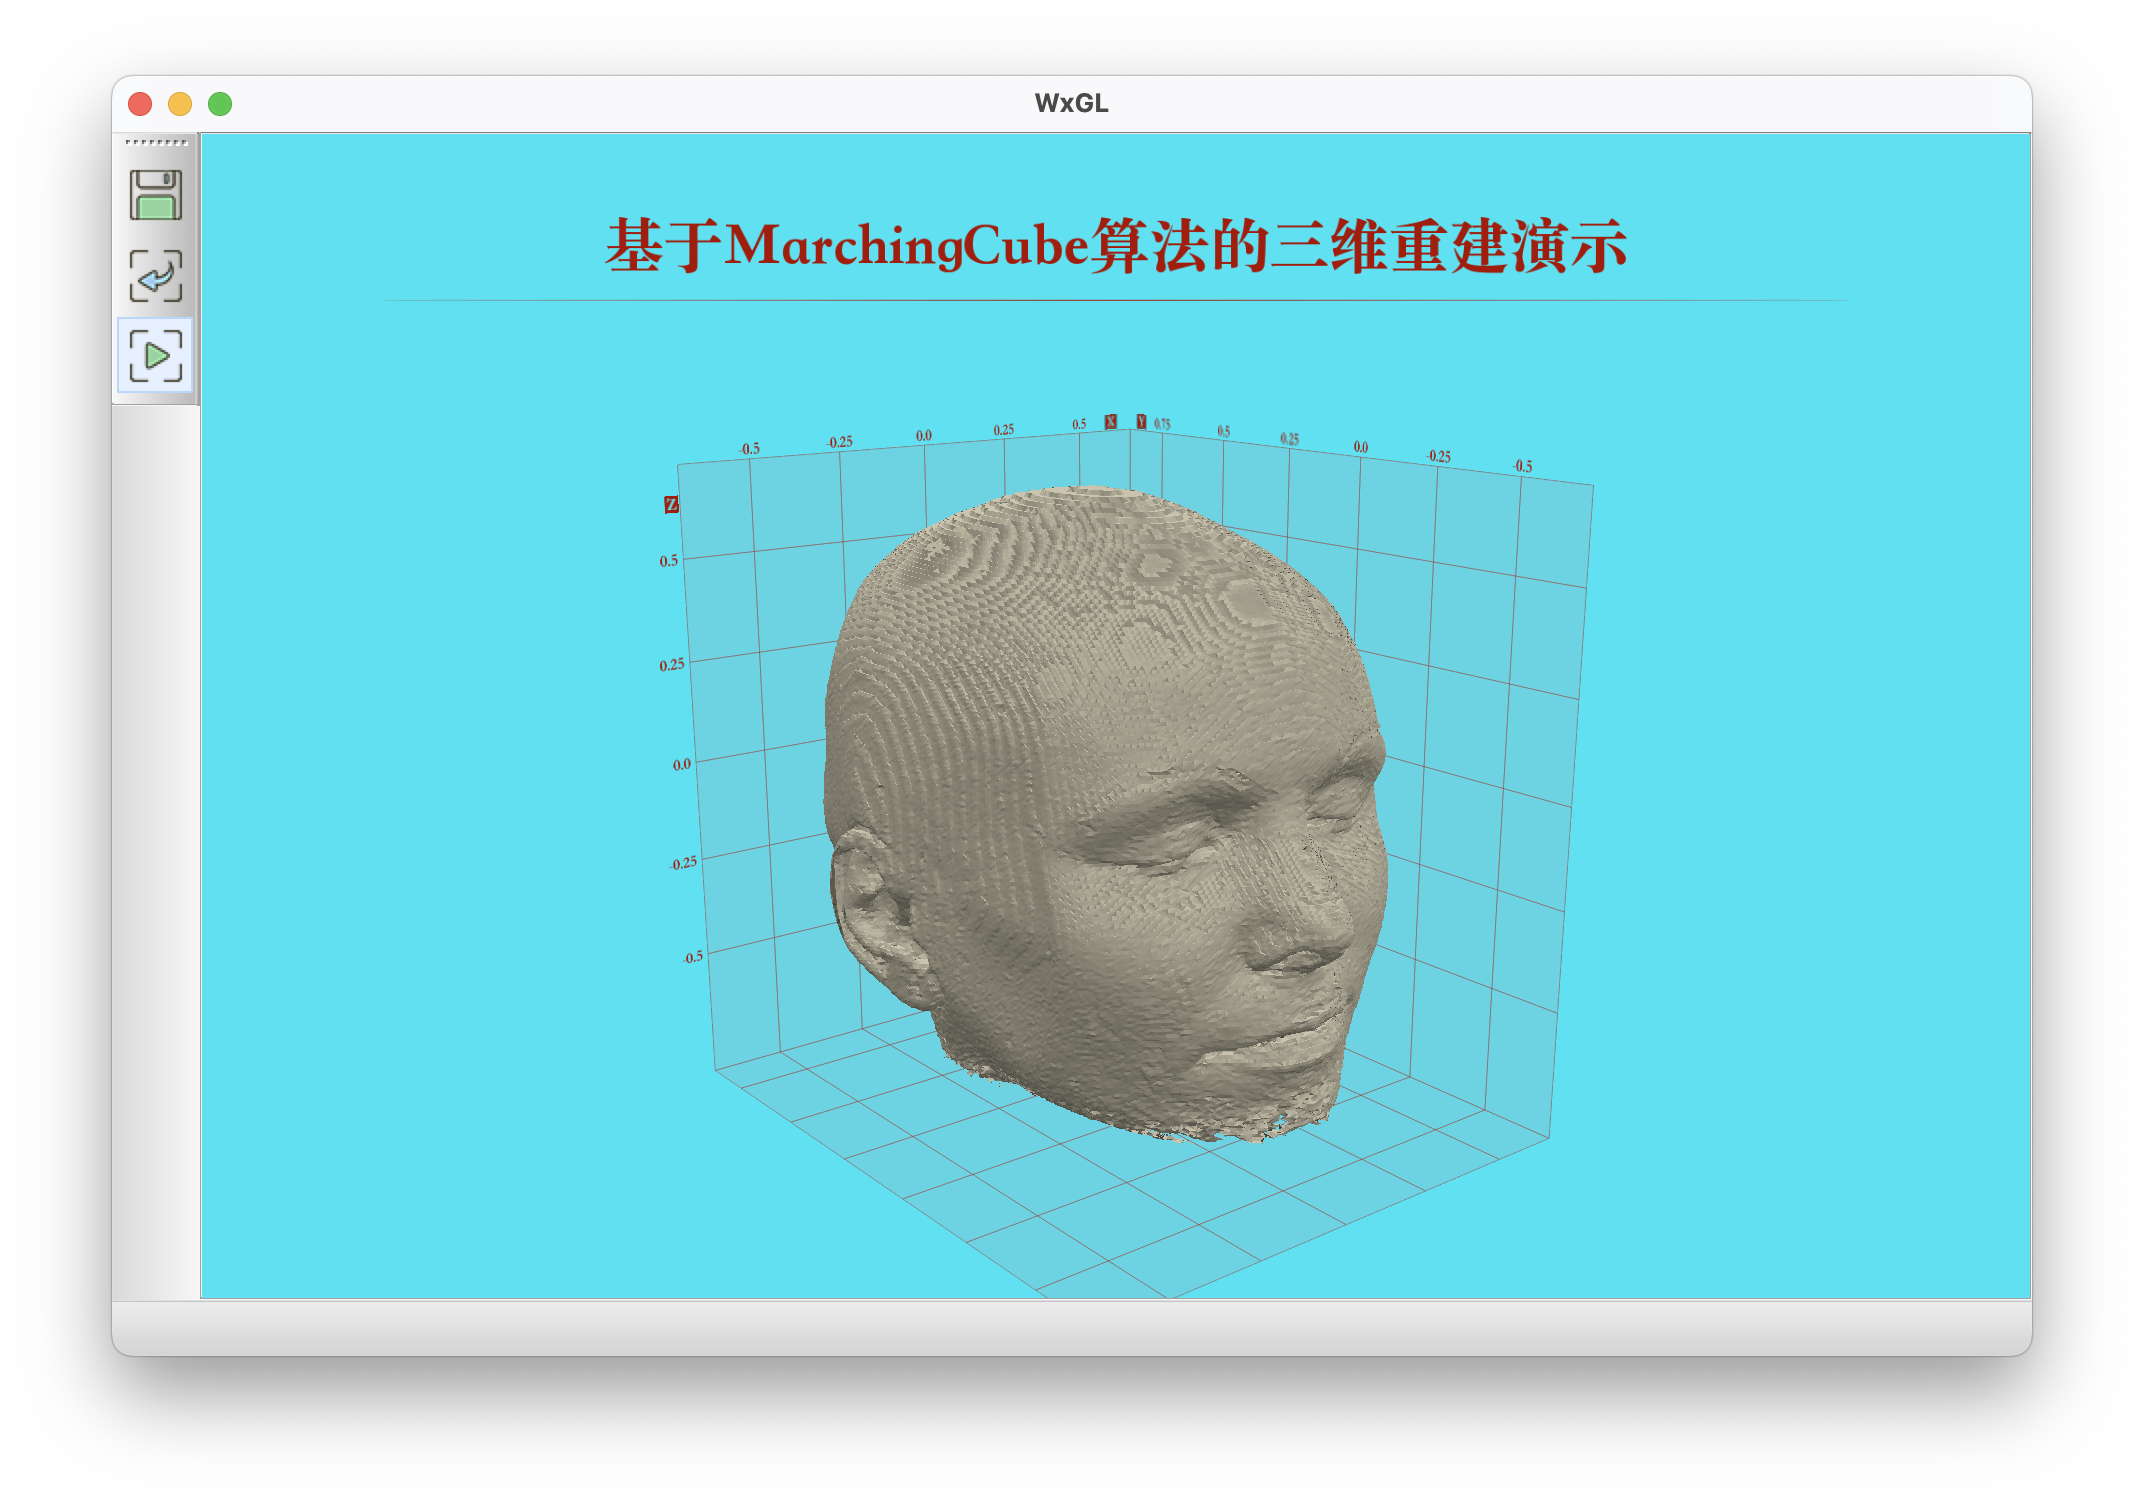Click the red Z axis label
The width and height of the screenshot is (2144, 1504).
tap(671, 505)
